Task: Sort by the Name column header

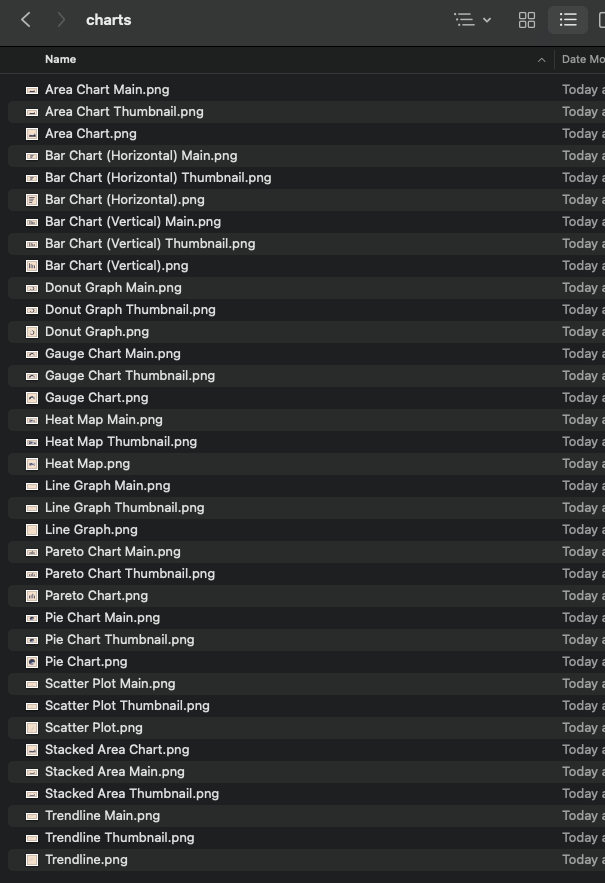Action: (x=60, y=59)
